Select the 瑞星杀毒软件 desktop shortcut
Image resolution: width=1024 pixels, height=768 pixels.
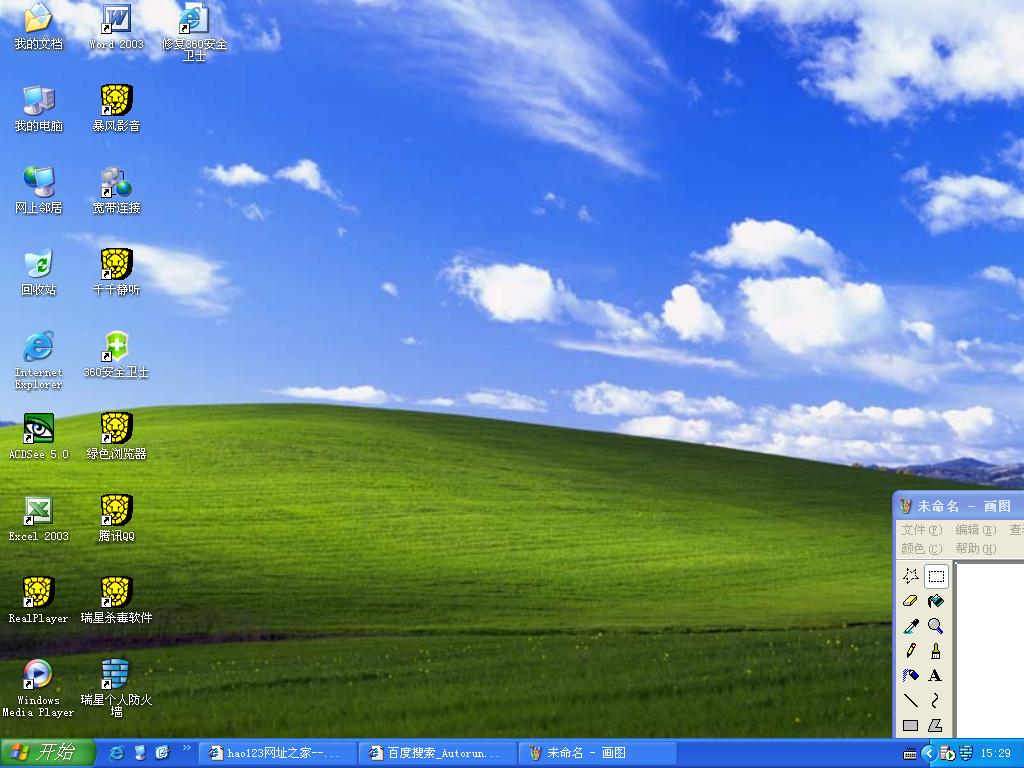116,601
